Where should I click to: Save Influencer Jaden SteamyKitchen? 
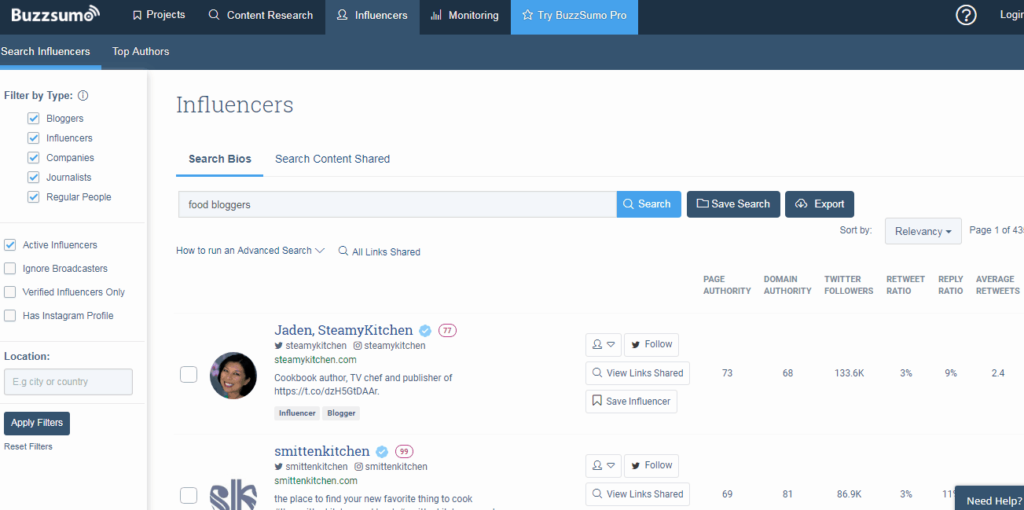(631, 401)
